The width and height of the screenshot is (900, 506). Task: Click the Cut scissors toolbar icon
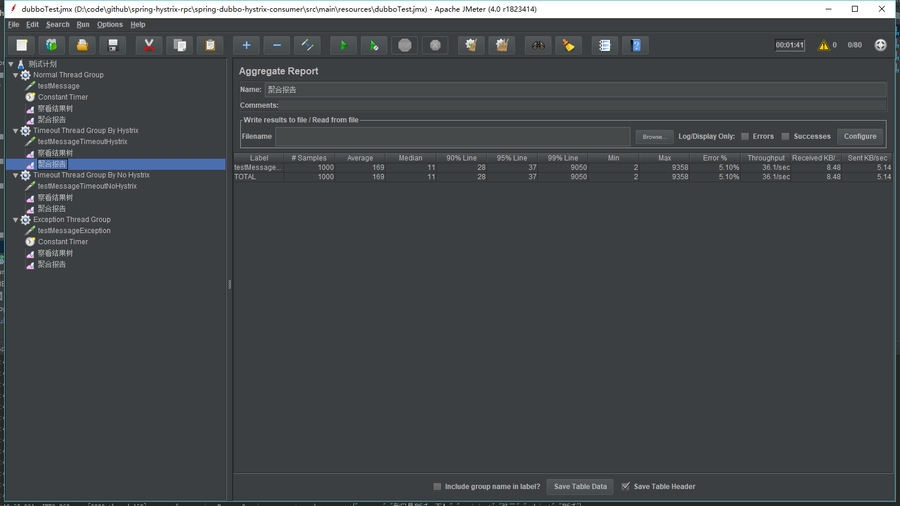coord(149,45)
